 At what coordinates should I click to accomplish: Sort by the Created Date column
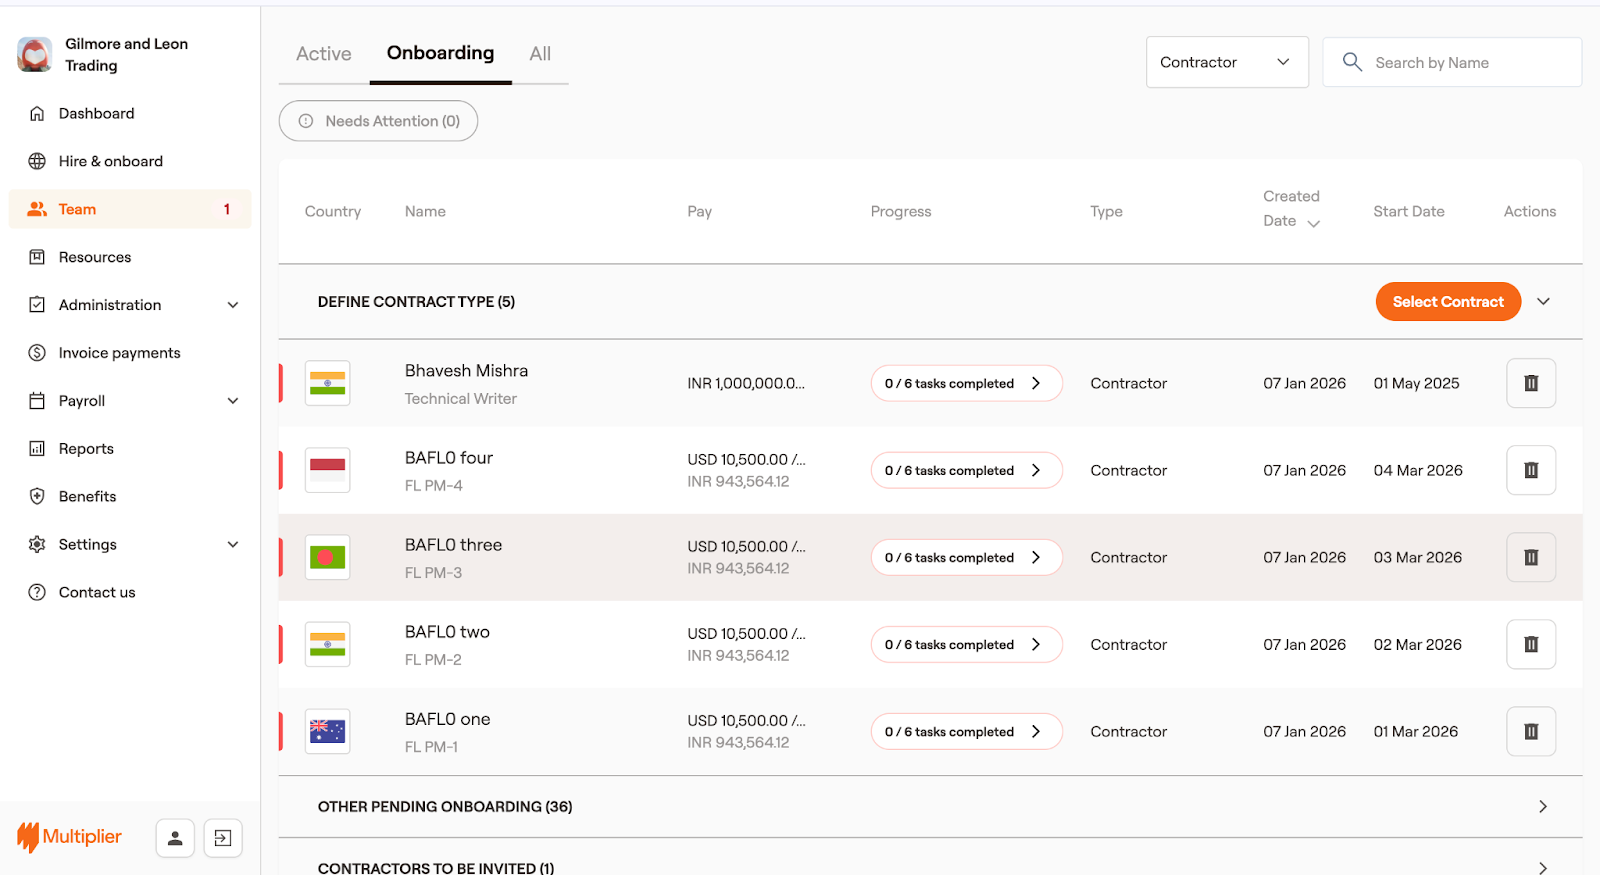pyautogui.click(x=1291, y=209)
